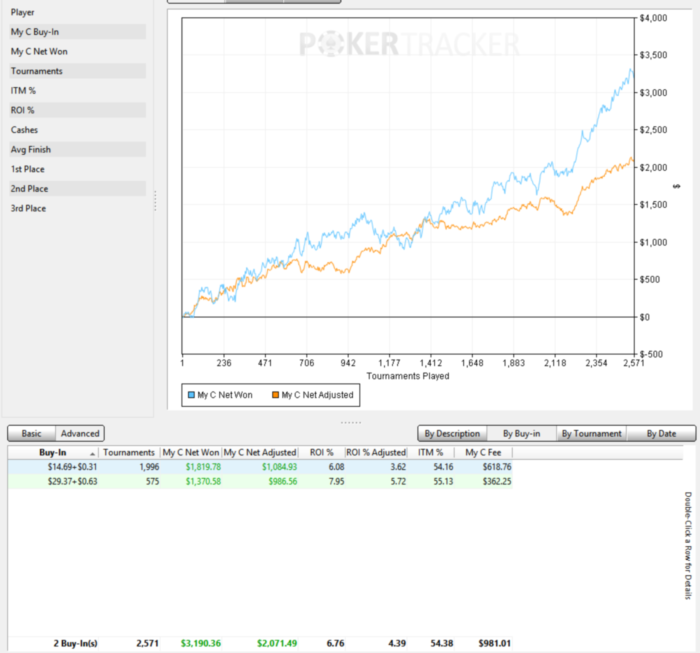Select the $14.69+$0.31 buy-in row
This screenshot has width=700, height=653.
pos(260,467)
